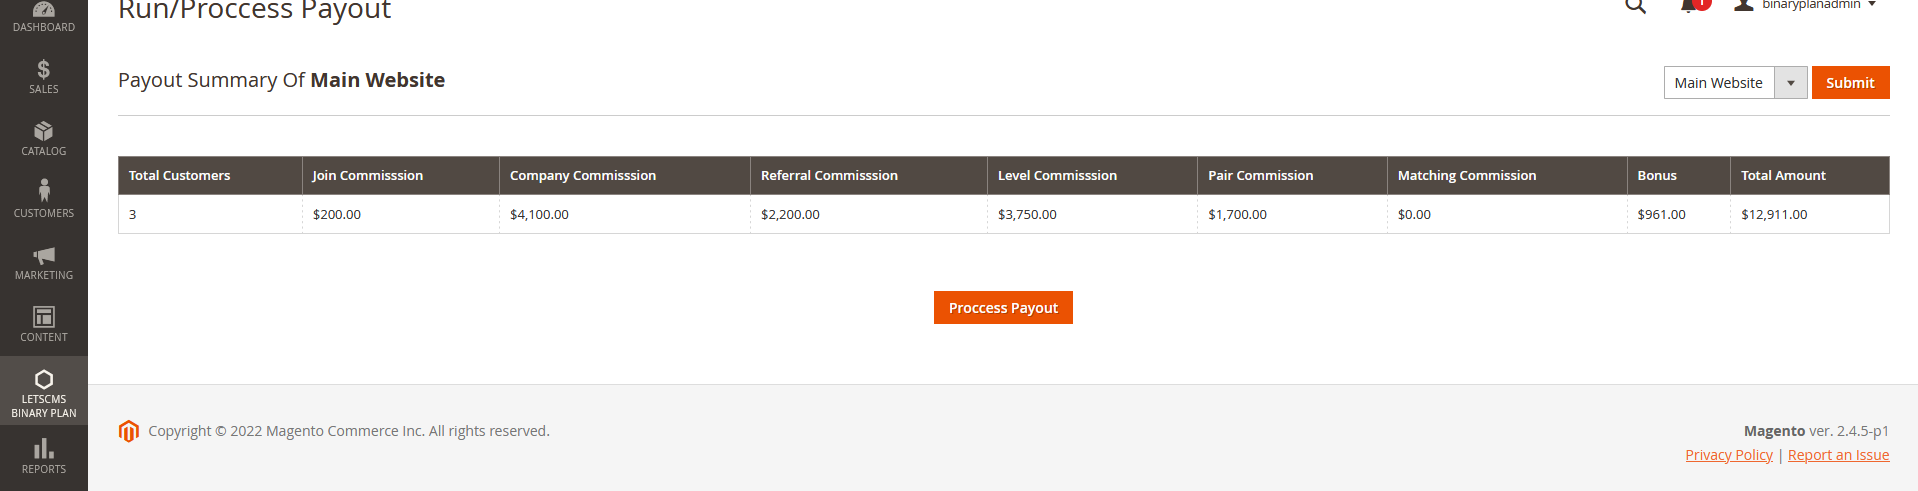Image resolution: width=1918 pixels, height=491 pixels.
Task: Click the Total Amount column header
Action: tap(1783, 175)
